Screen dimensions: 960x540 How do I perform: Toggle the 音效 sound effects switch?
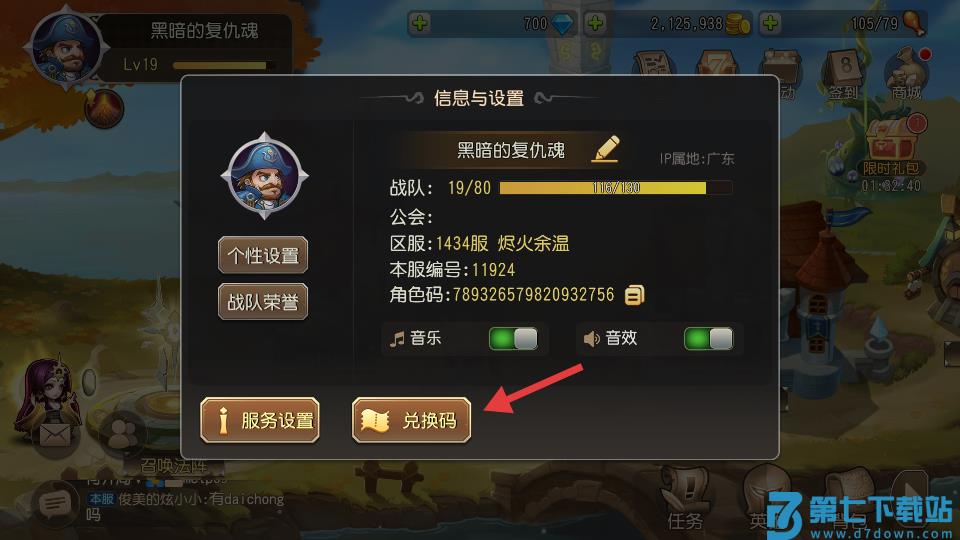pyautogui.click(x=708, y=339)
